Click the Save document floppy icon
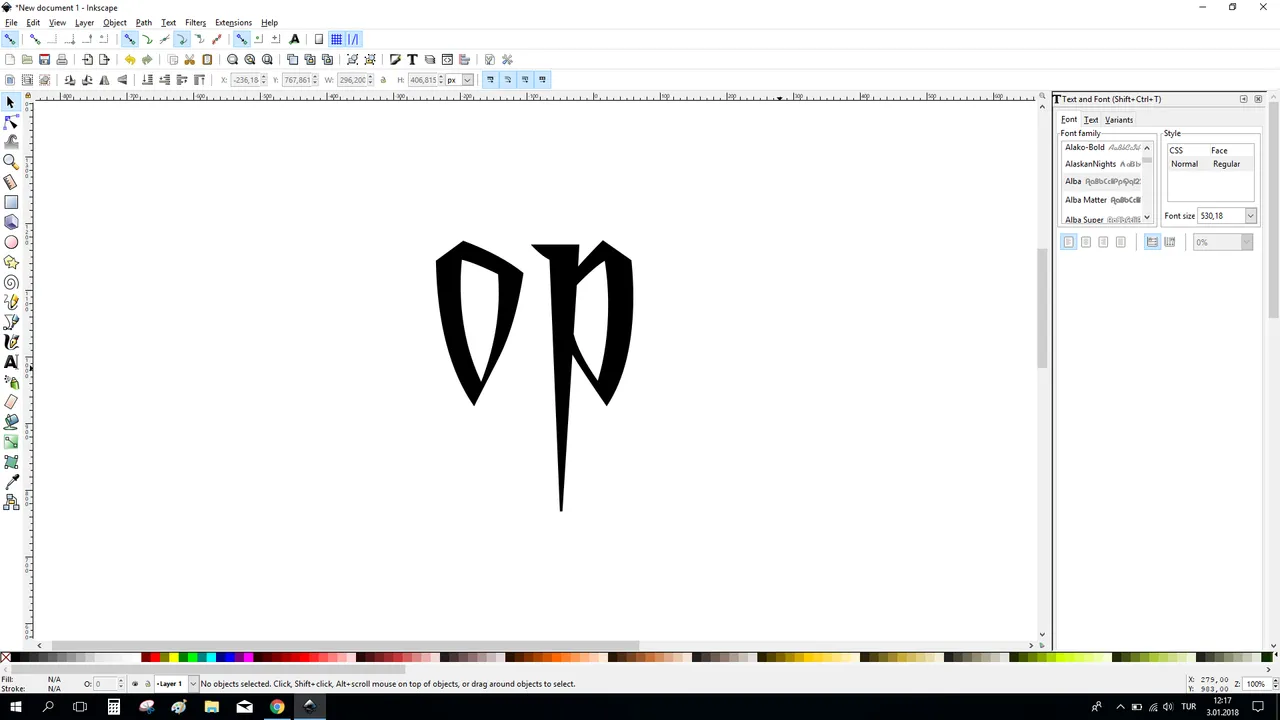This screenshot has height=720, width=1280. pyautogui.click(x=44, y=59)
